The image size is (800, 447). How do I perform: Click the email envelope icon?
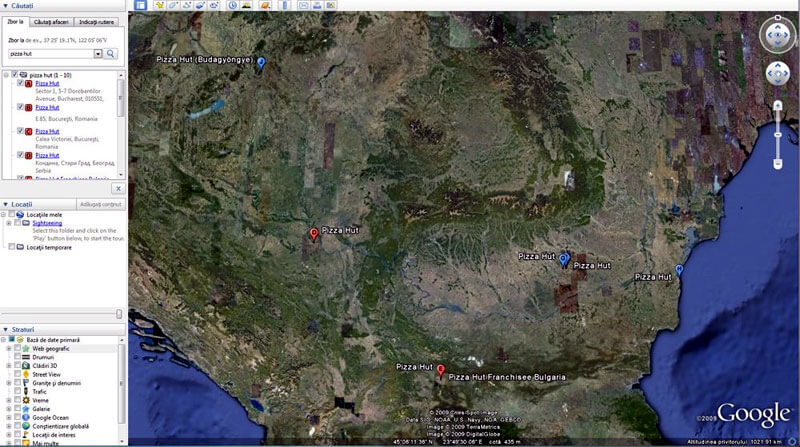pos(301,6)
